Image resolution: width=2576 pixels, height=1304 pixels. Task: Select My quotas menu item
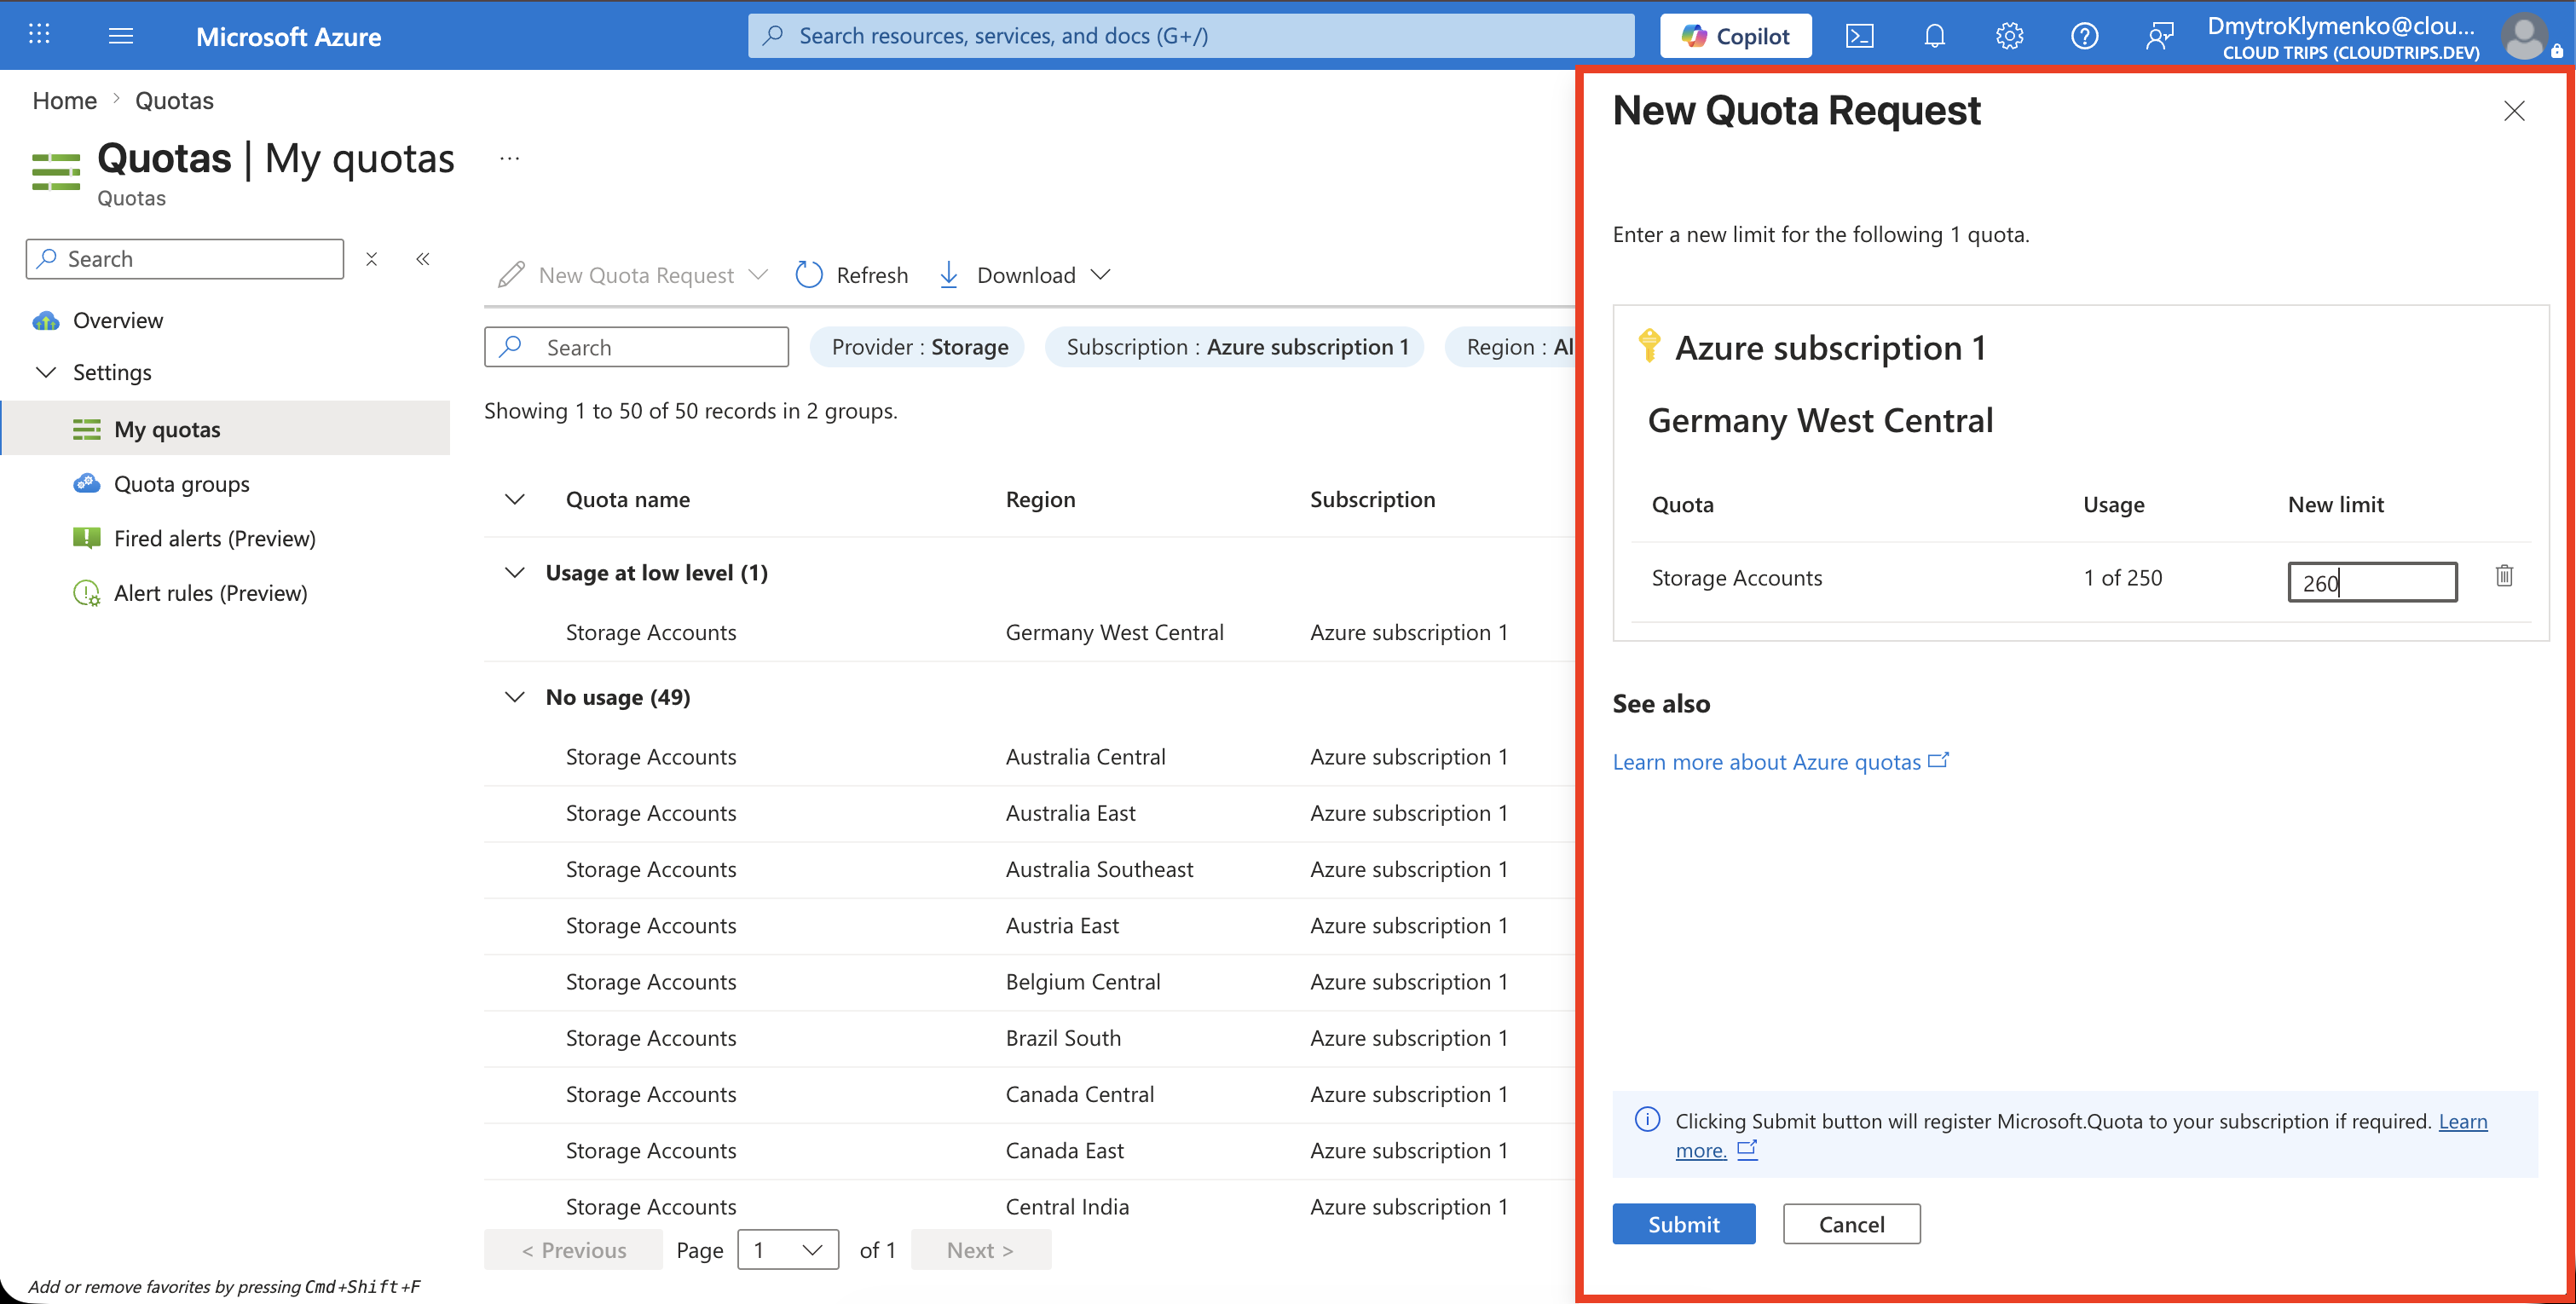225,429
